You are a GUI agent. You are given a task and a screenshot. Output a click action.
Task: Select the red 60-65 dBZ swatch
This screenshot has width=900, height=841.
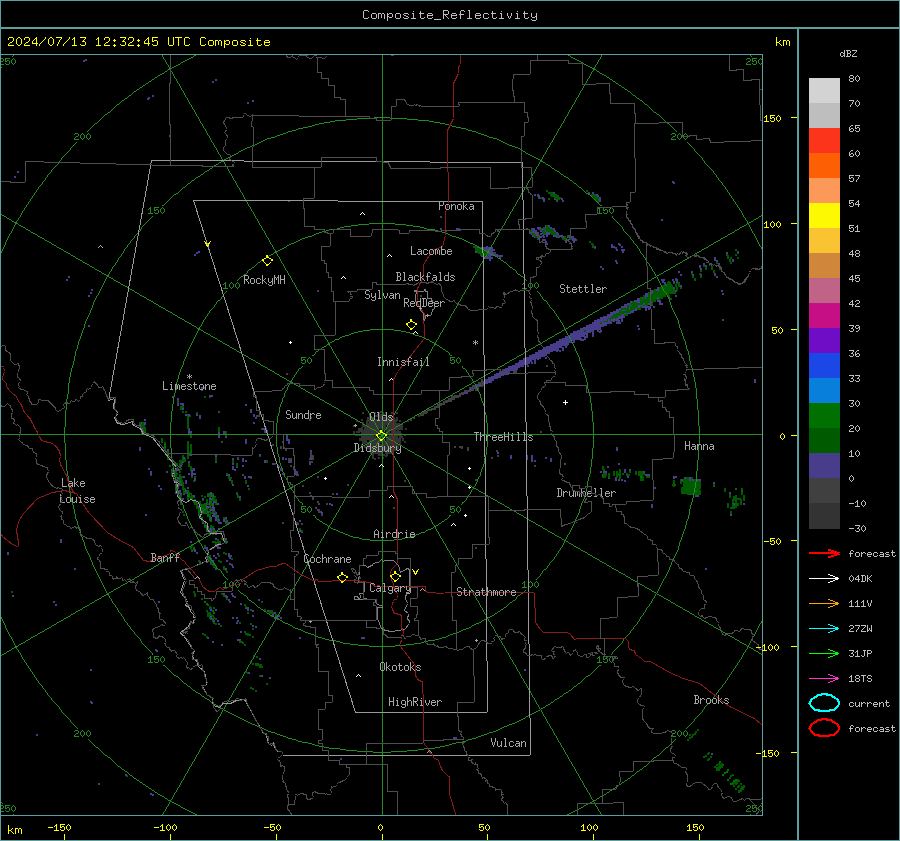click(x=824, y=141)
